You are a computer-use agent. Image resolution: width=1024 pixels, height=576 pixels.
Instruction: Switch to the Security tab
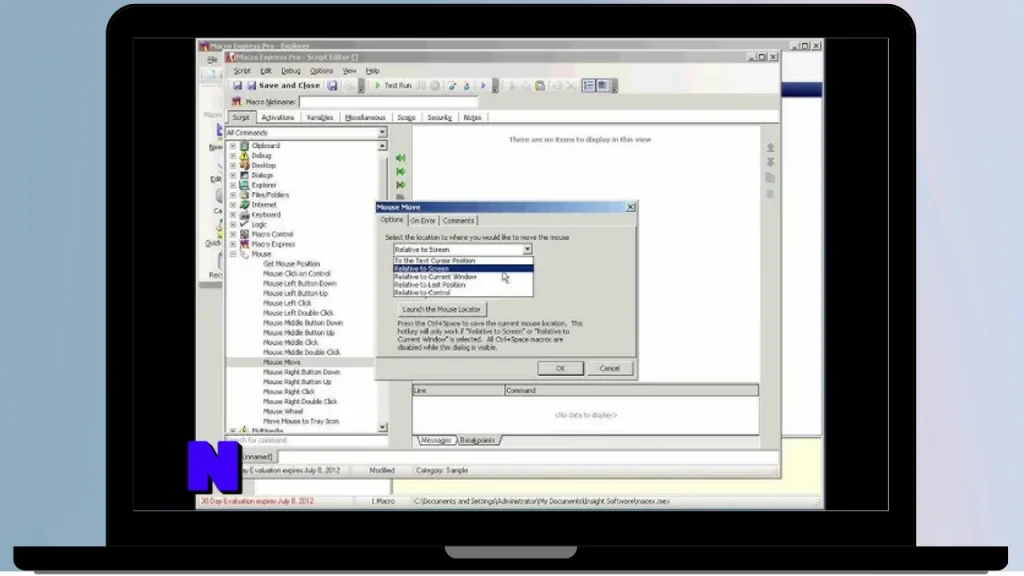(440, 118)
